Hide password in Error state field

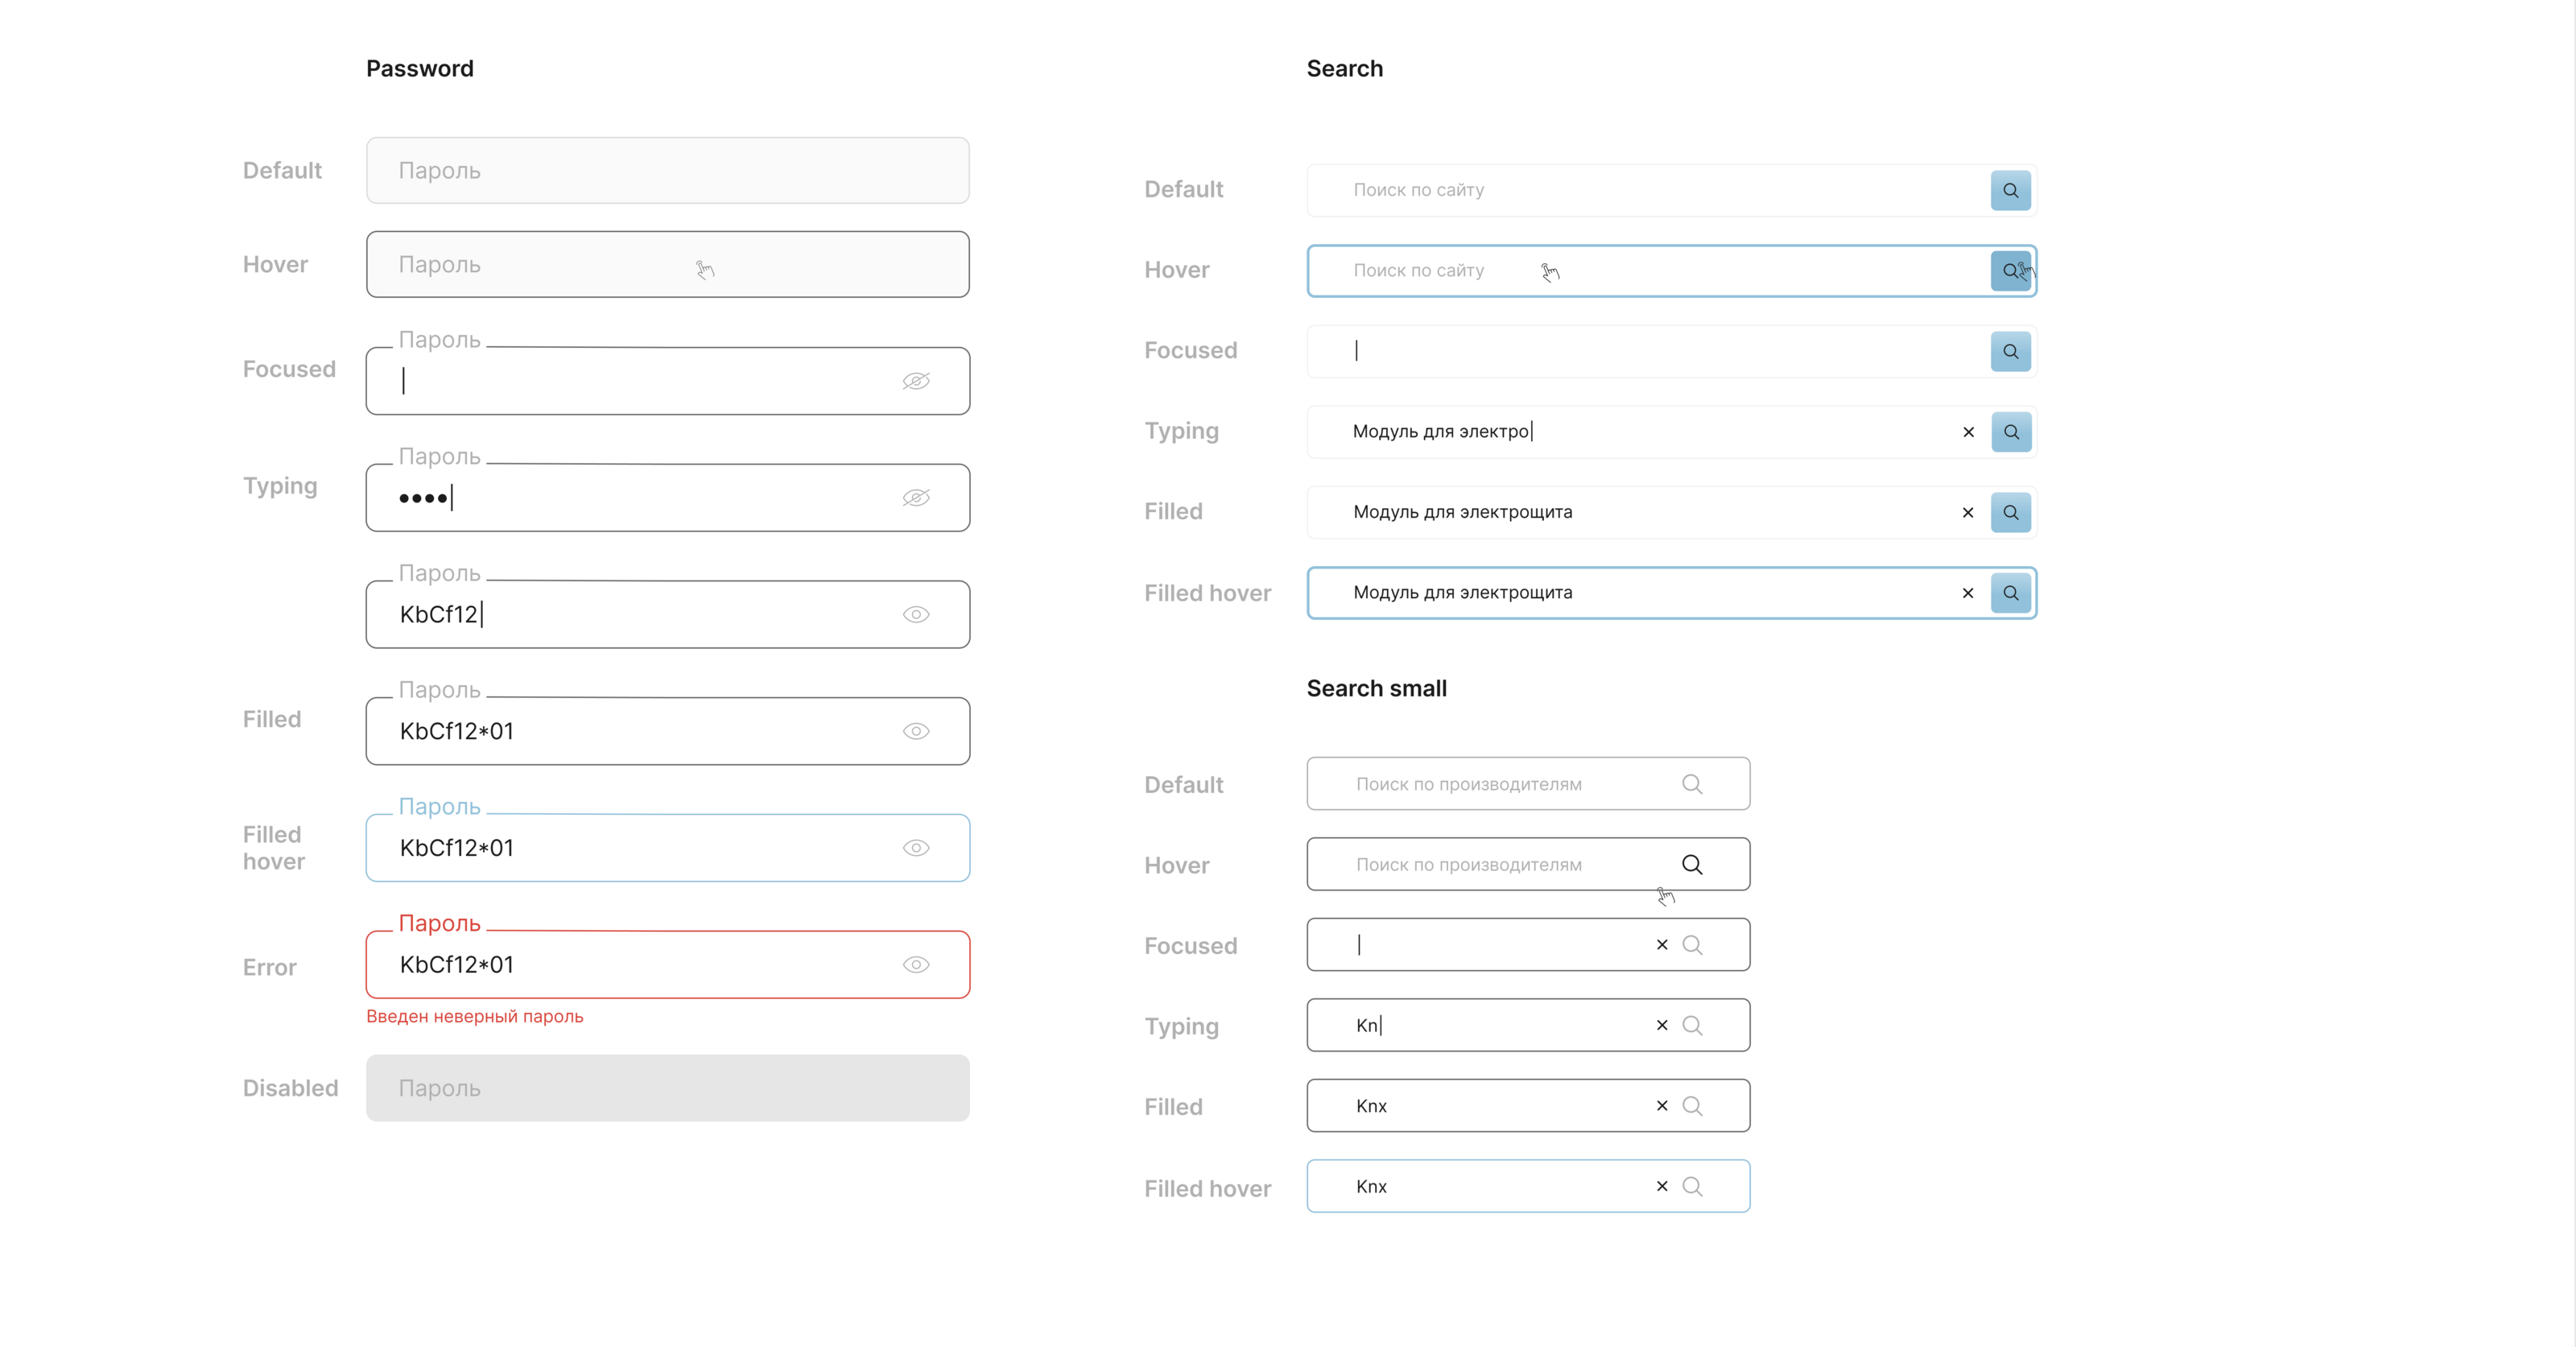915,965
